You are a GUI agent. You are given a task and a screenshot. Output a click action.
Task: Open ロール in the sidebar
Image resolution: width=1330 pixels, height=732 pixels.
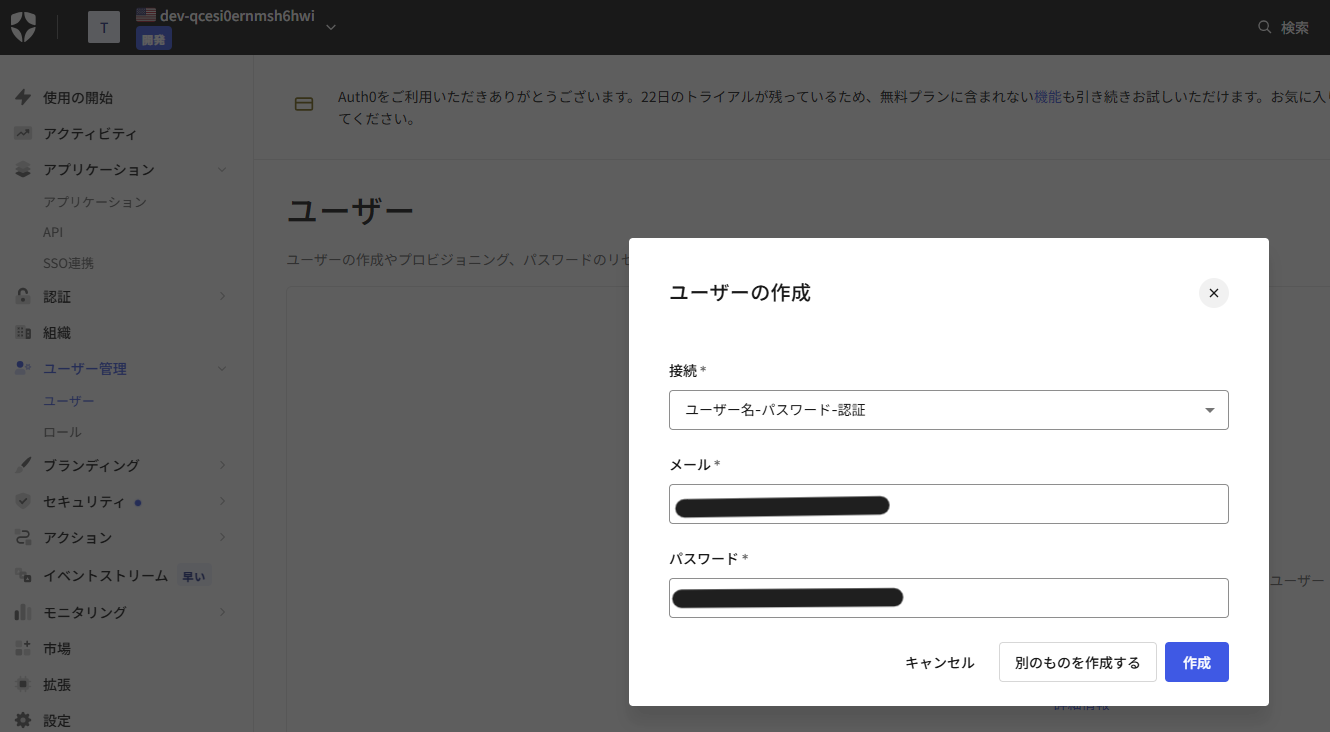pyautogui.click(x=62, y=432)
